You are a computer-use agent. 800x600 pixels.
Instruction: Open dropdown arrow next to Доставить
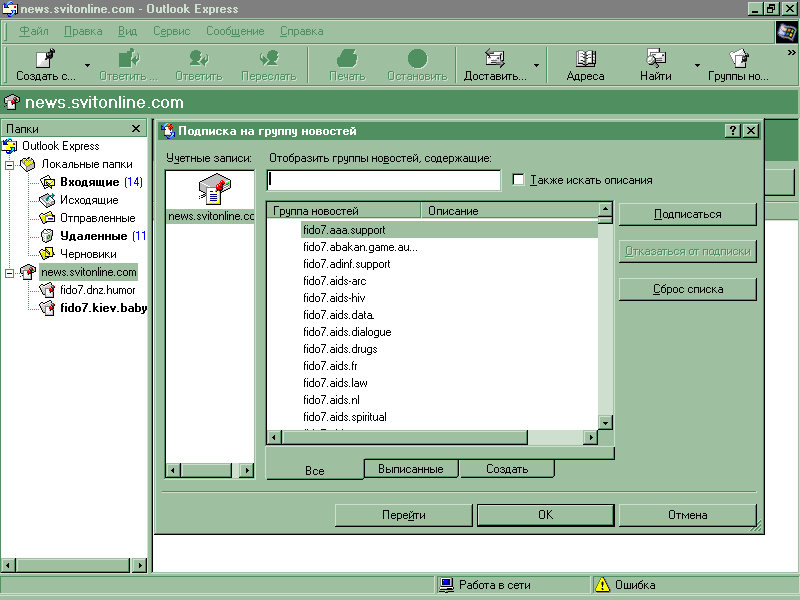537,66
